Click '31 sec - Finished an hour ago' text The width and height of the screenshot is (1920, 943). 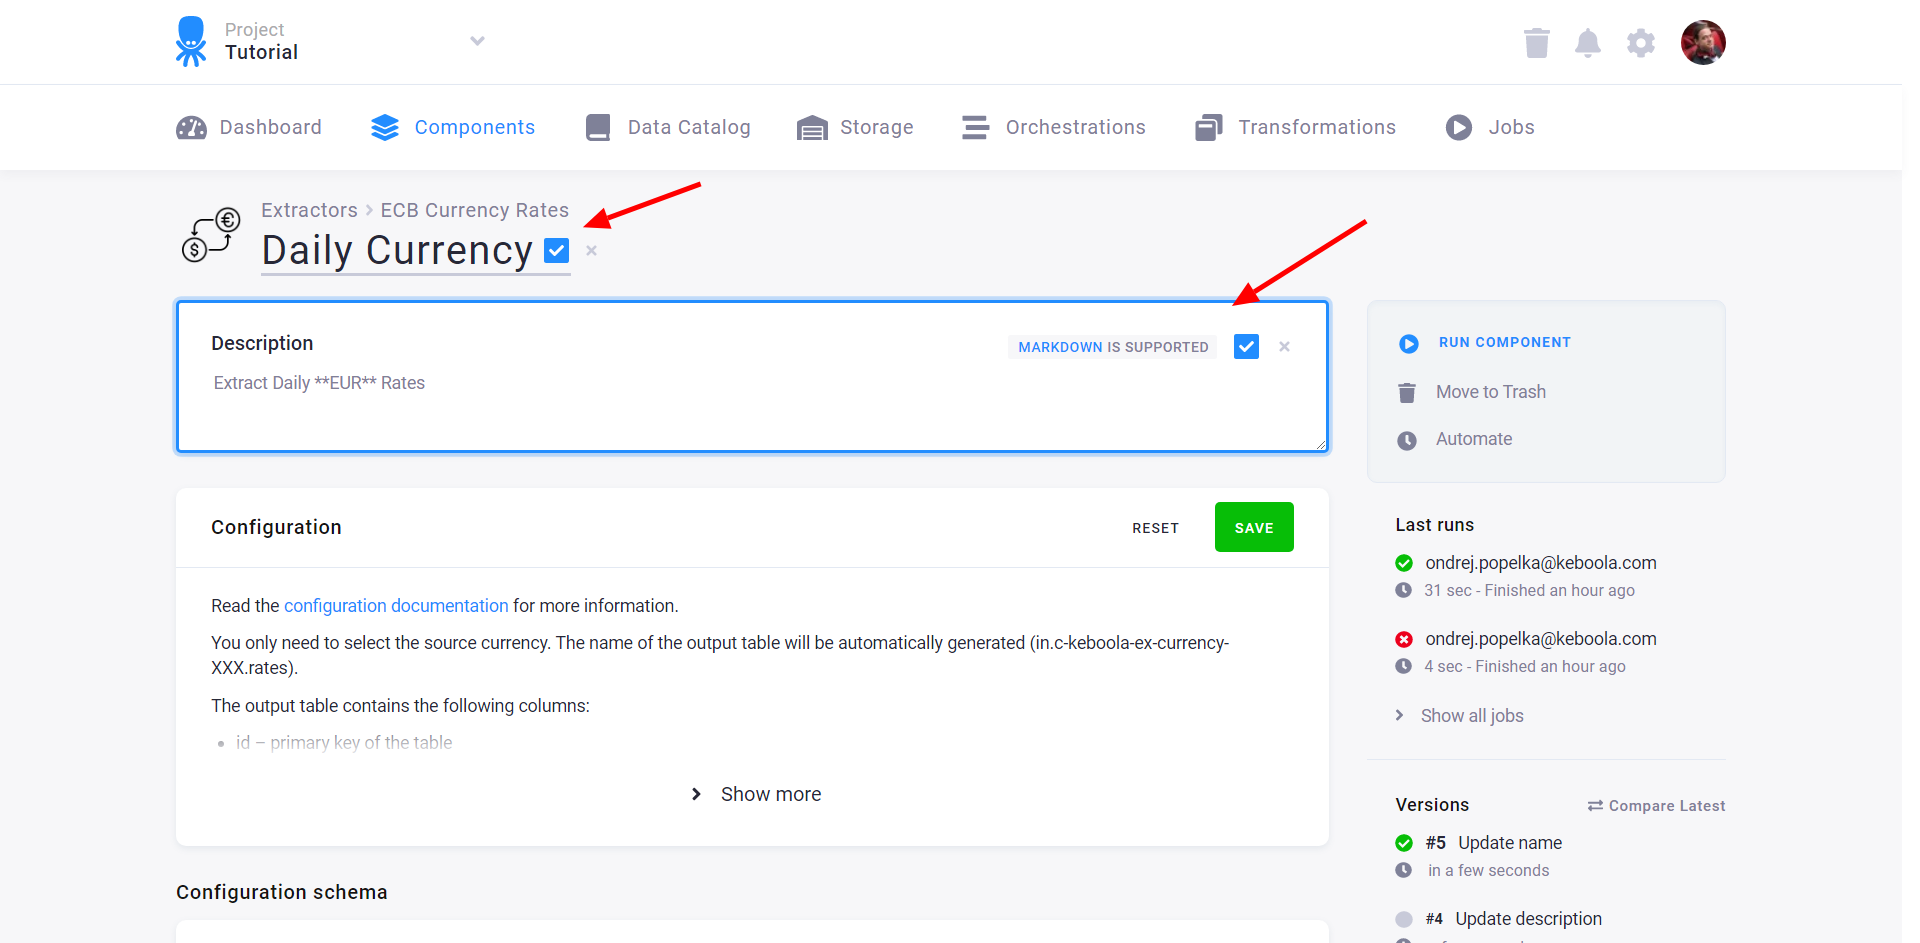[1529, 591]
